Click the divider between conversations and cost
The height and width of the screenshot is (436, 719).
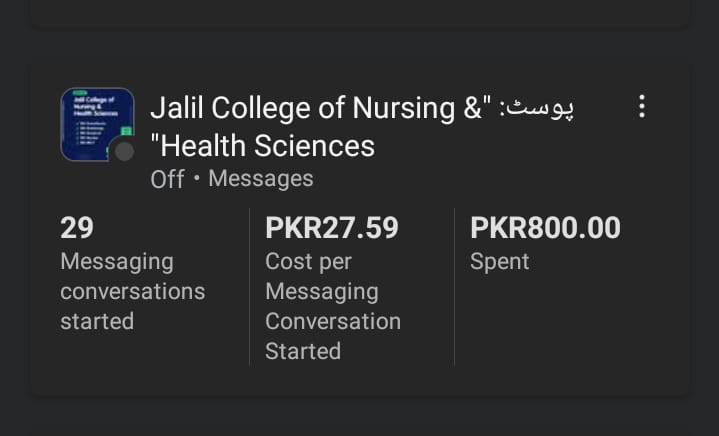point(249,286)
